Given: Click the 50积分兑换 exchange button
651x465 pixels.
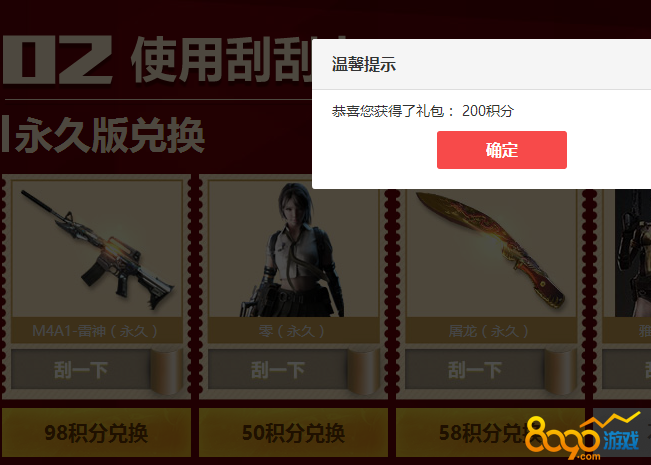Looking at the screenshot, I should (x=294, y=433).
